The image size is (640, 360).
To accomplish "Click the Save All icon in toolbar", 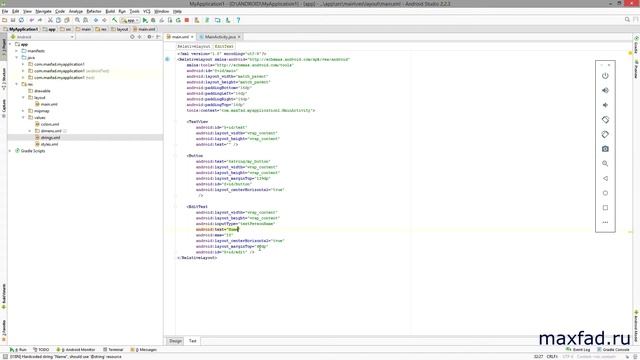I will coord(13,20).
